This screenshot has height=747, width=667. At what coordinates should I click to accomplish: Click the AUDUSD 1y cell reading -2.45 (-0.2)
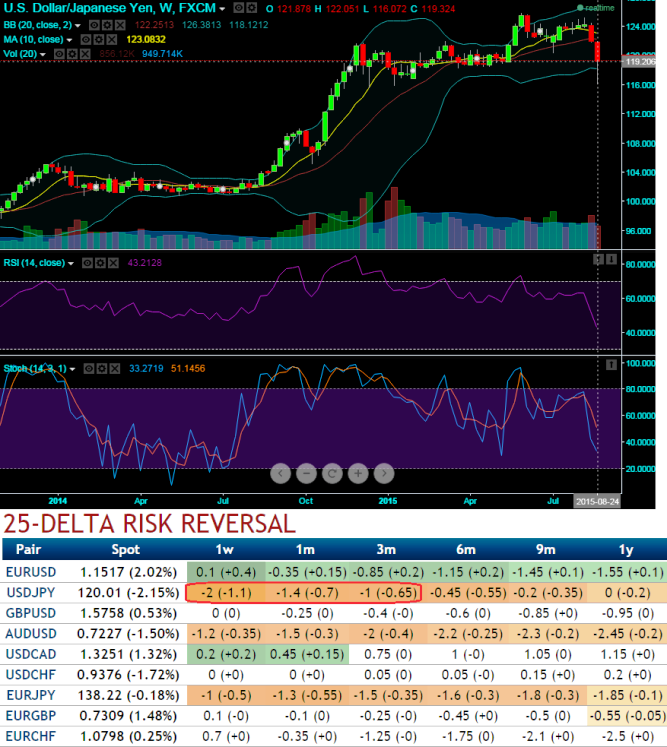[627, 634]
